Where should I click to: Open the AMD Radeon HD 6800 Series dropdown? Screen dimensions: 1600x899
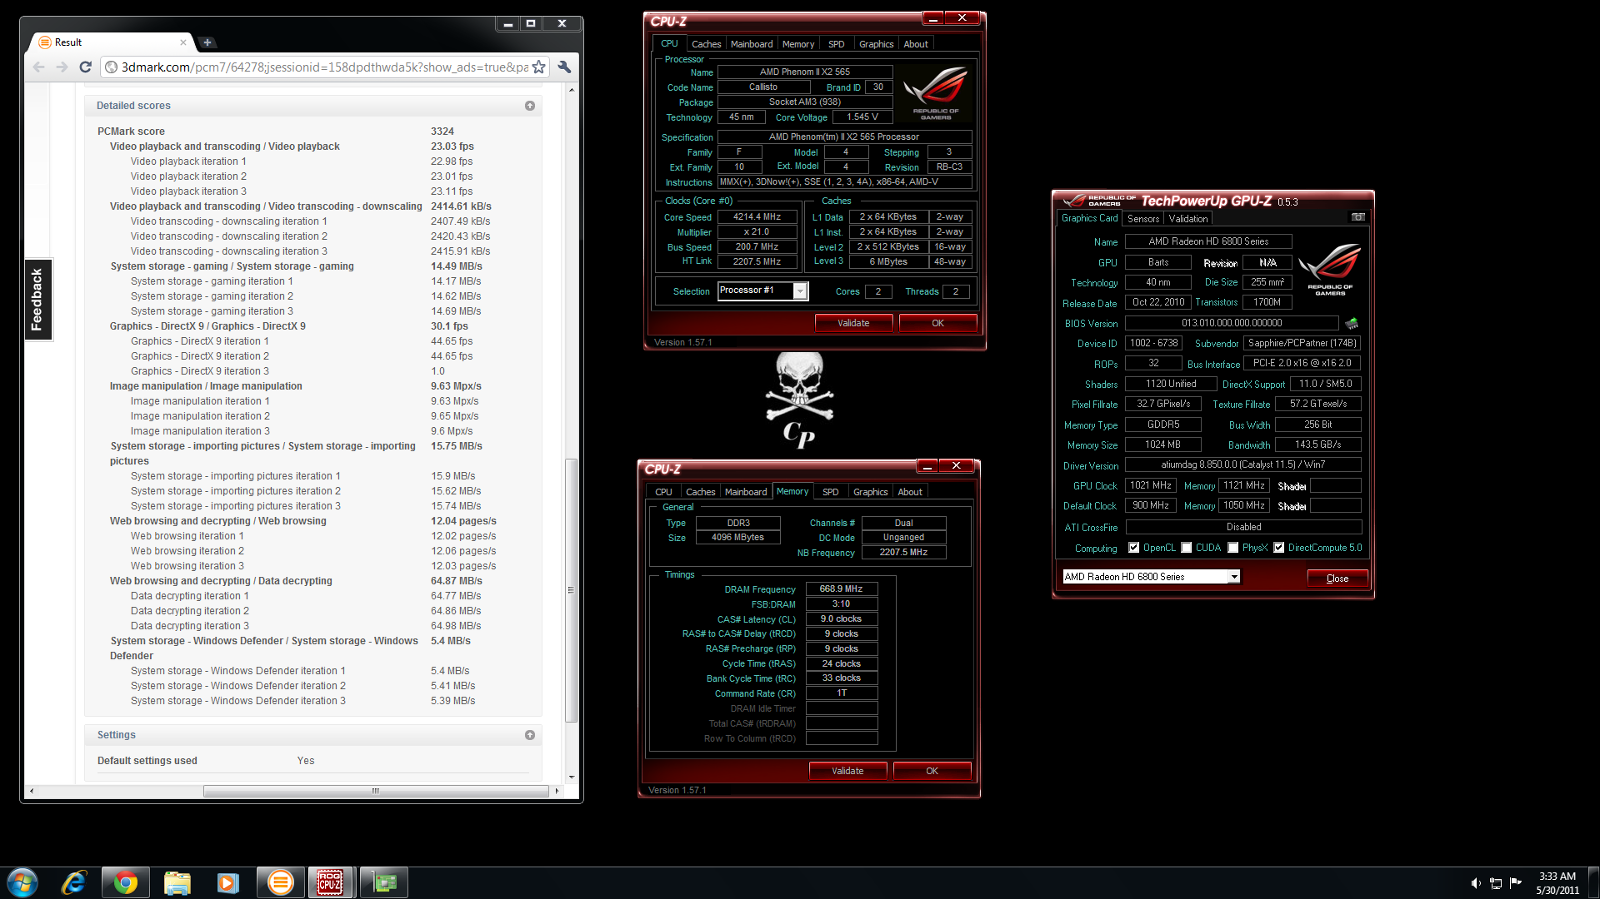tap(1234, 577)
